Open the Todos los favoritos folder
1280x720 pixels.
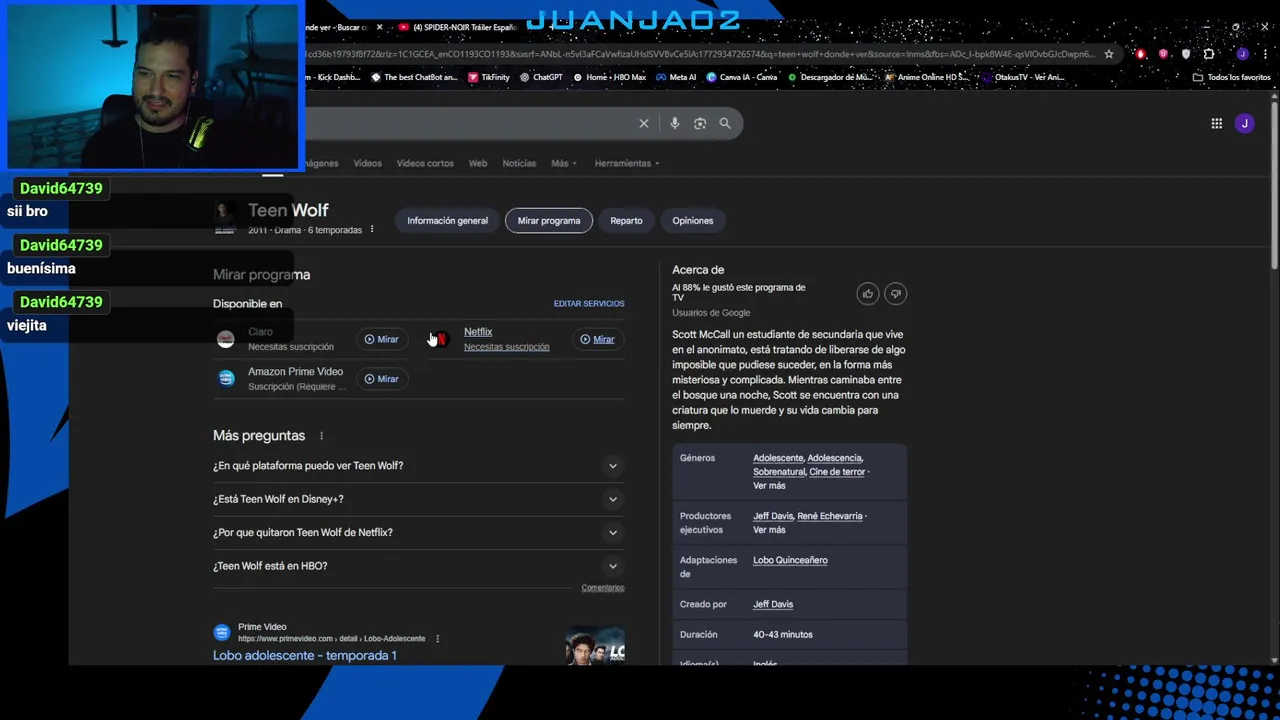click(x=1231, y=77)
